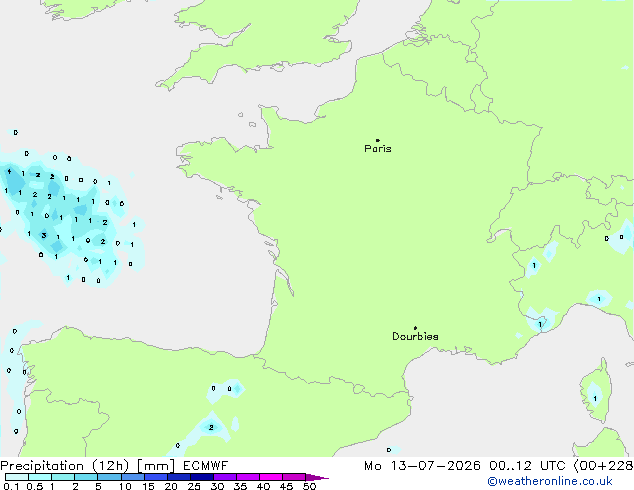This screenshot has height=490, width=634.
Task: Click the 30 mm purple legend swatch
Action: pos(225,477)
